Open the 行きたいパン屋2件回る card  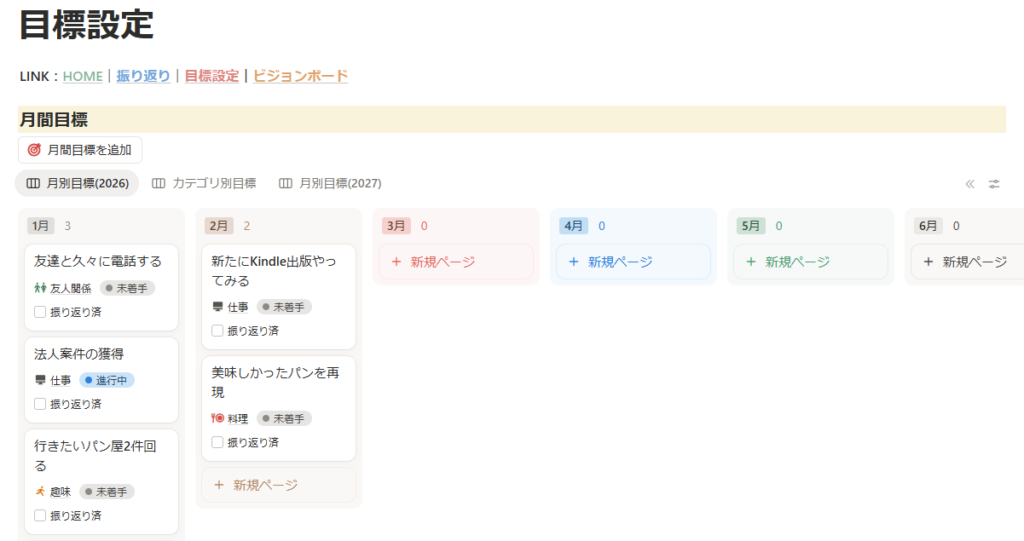click(x=95, y=456)
